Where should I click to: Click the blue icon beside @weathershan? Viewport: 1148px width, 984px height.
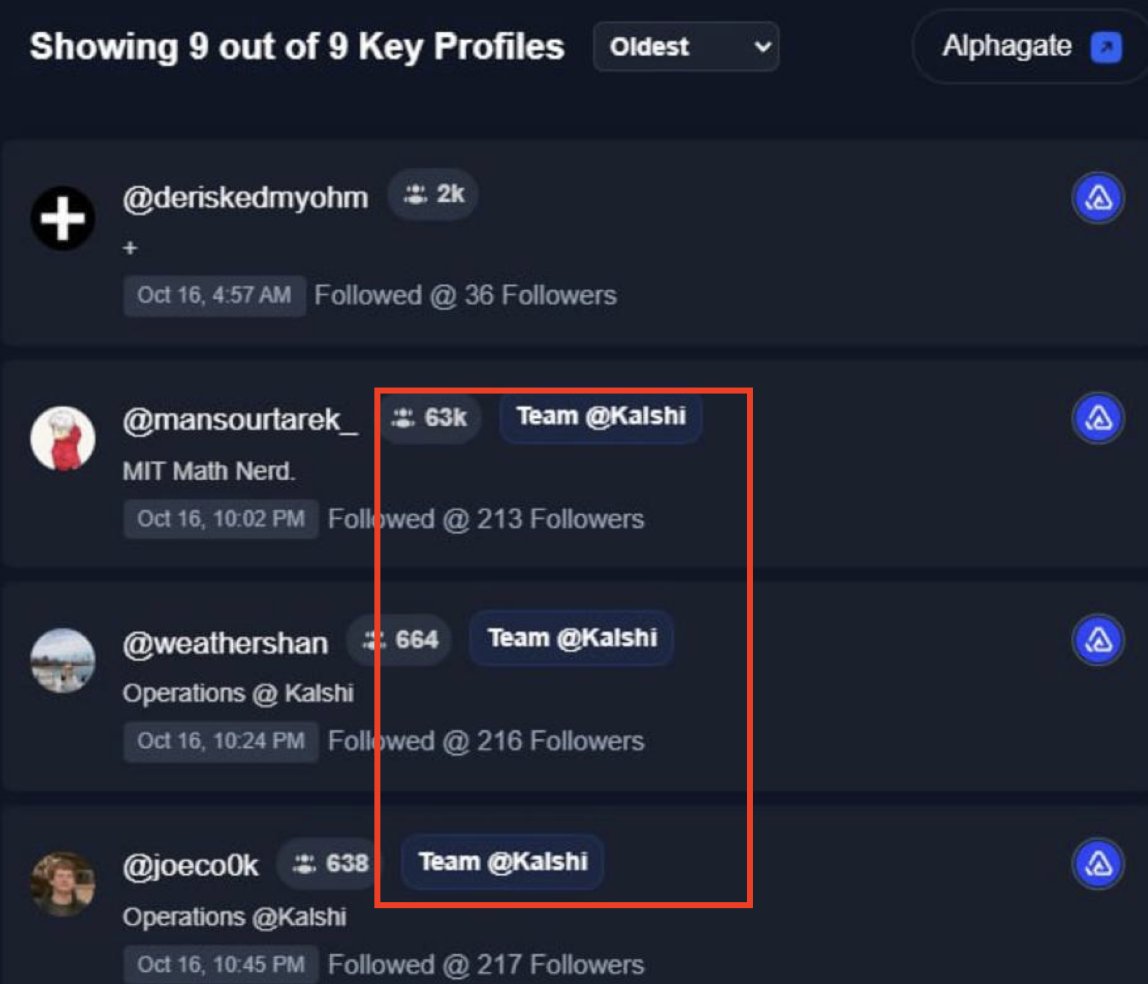tap(1098, 640)
